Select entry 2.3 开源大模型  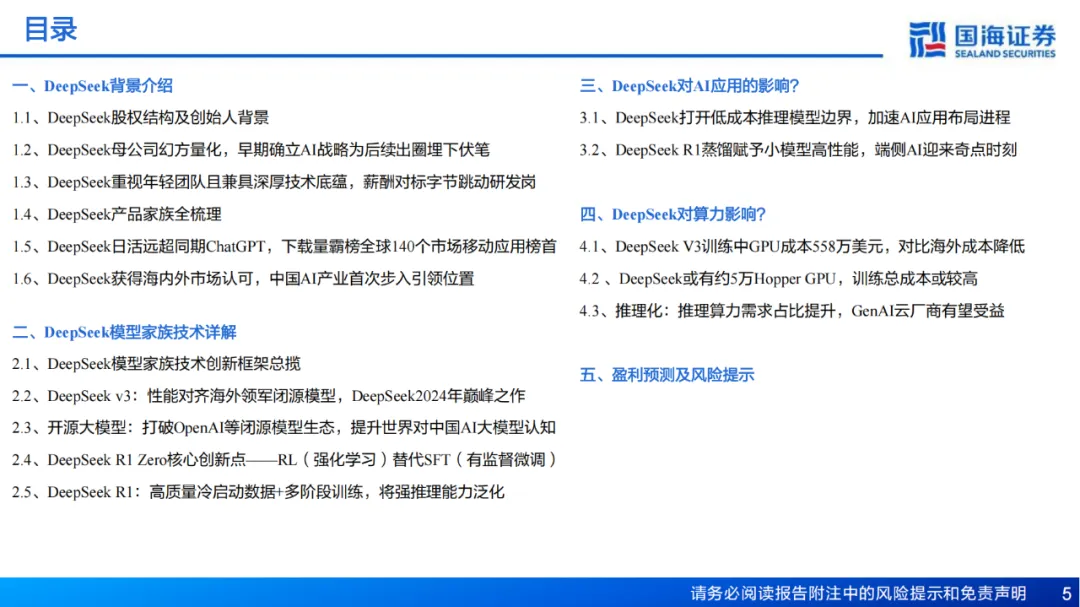pyautogui.click(x=284, y=428)
